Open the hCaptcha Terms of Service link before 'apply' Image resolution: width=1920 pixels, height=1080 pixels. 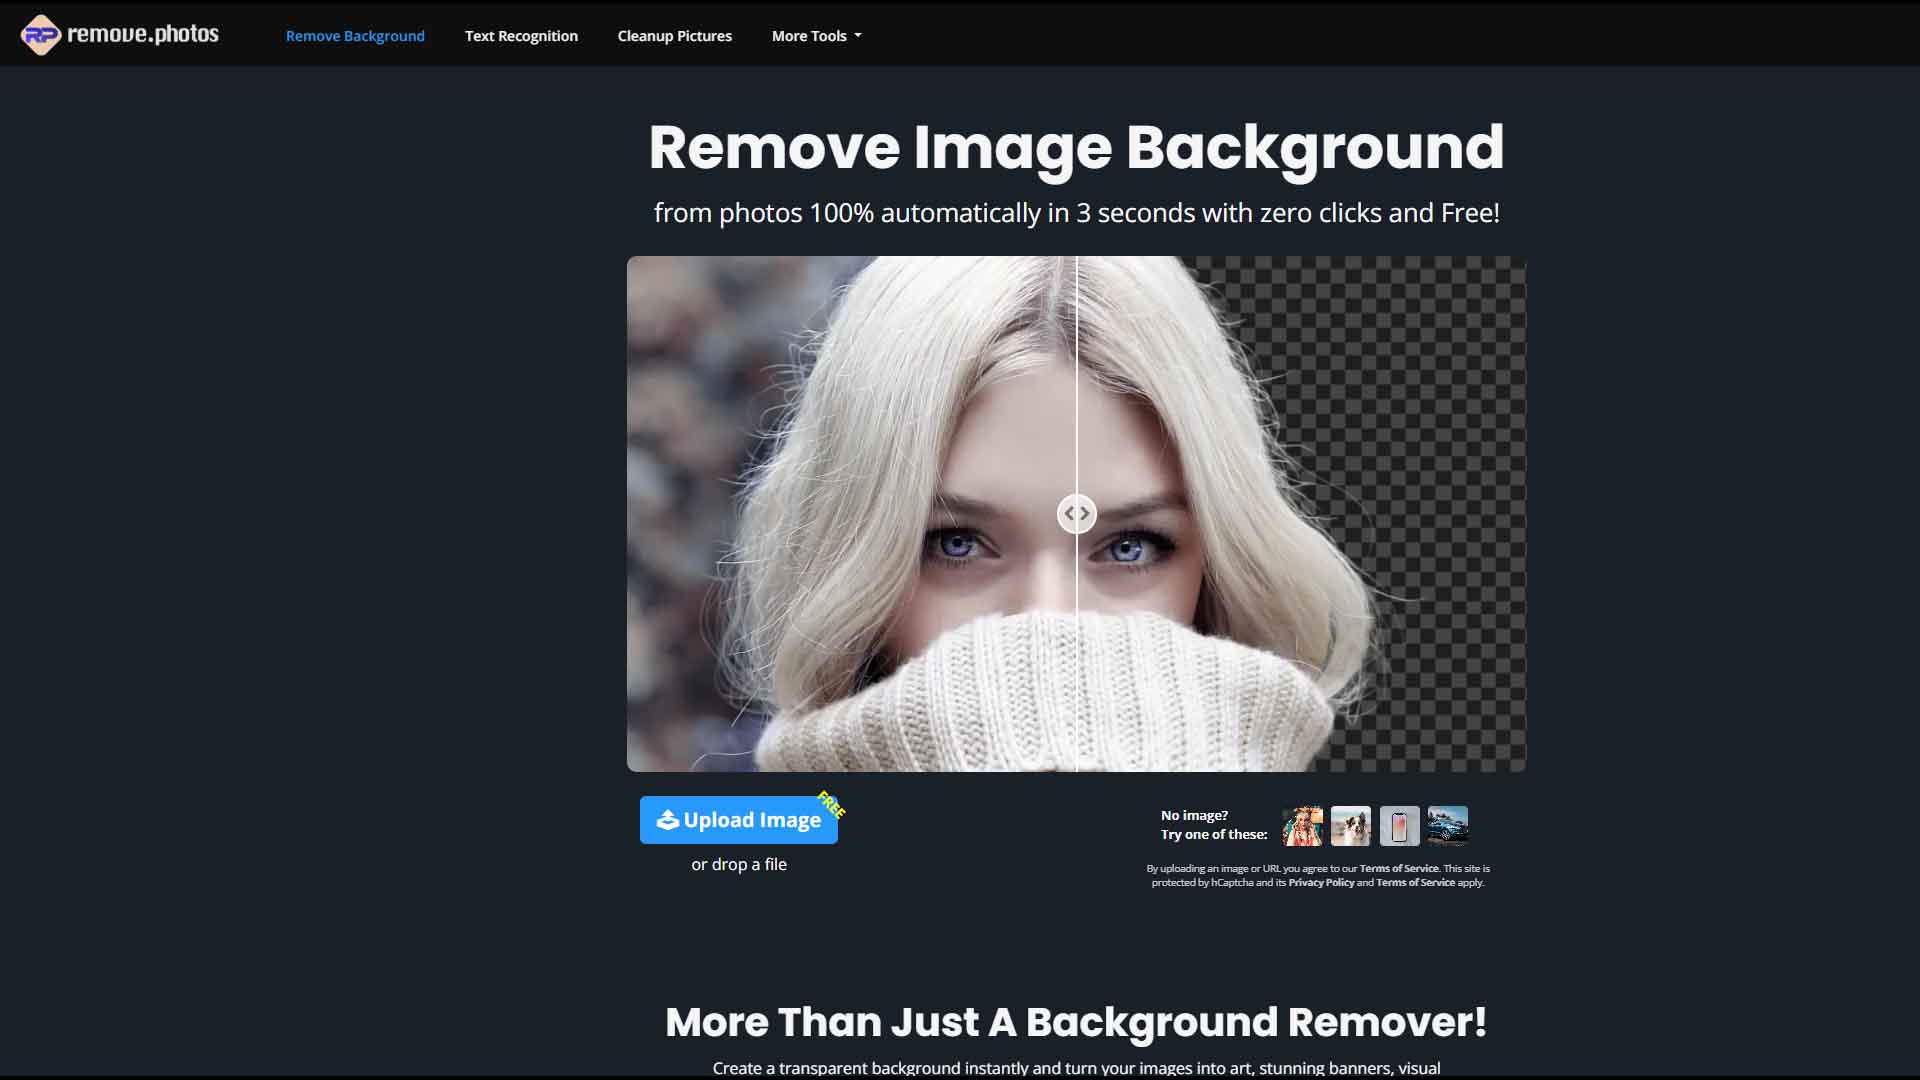(1415, 882)
